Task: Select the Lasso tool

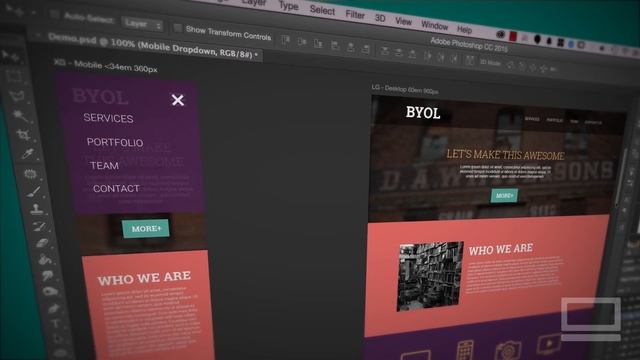Action: pos(17,96)
